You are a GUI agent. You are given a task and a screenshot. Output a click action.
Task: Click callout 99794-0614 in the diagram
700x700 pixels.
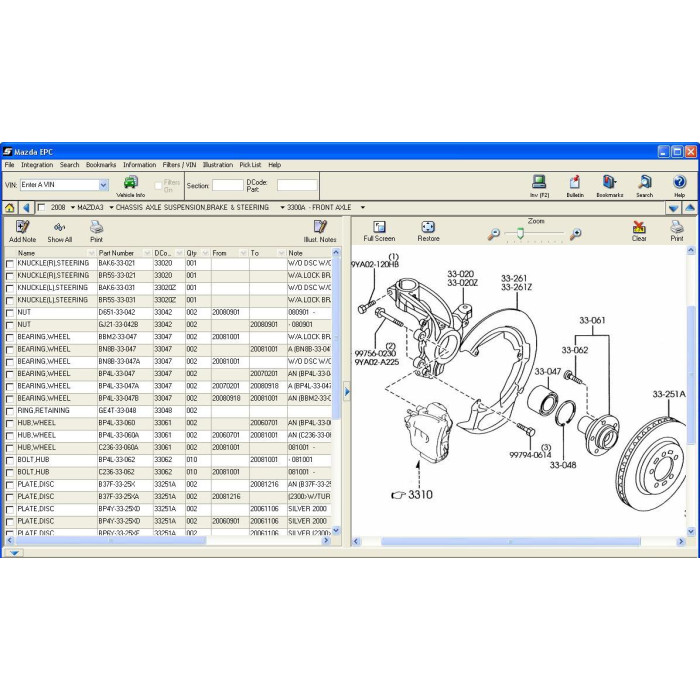pos(530,455)
